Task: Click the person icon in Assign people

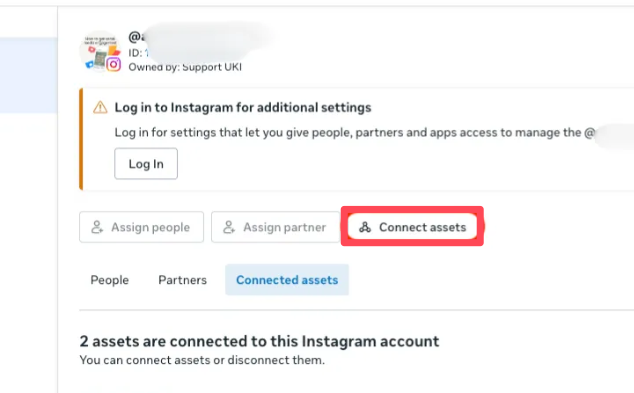Action: pos(97,227)
